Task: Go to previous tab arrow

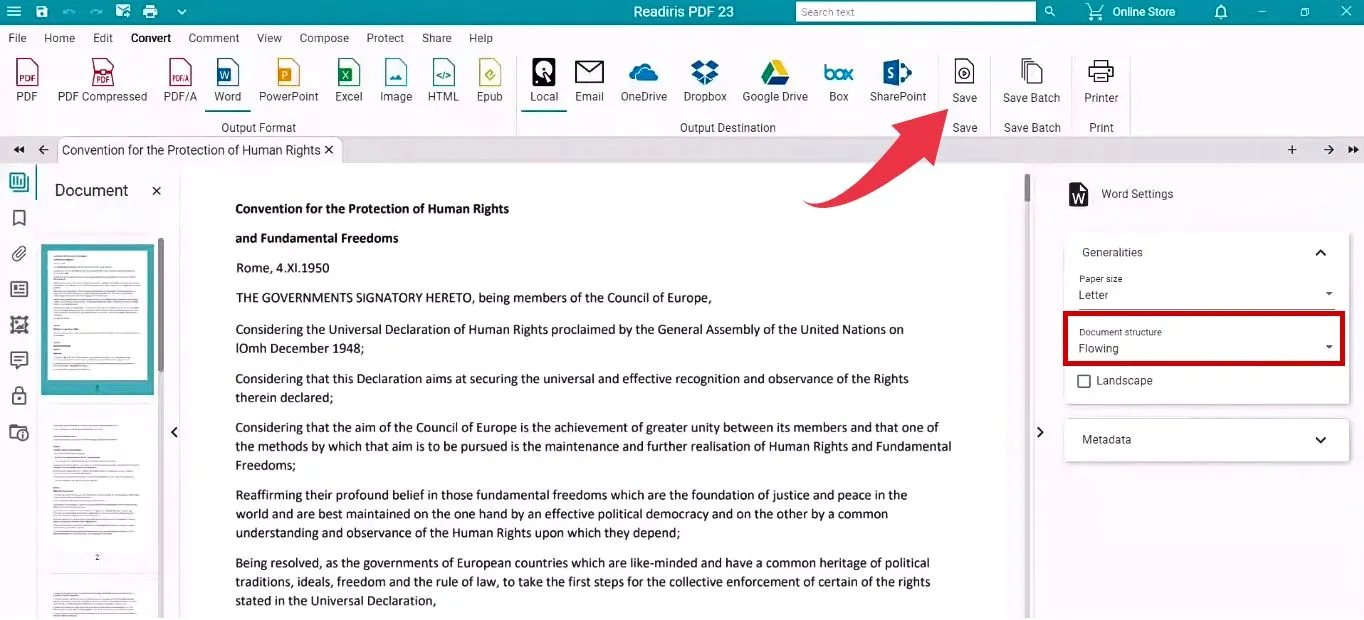Action: pos(43,150)
